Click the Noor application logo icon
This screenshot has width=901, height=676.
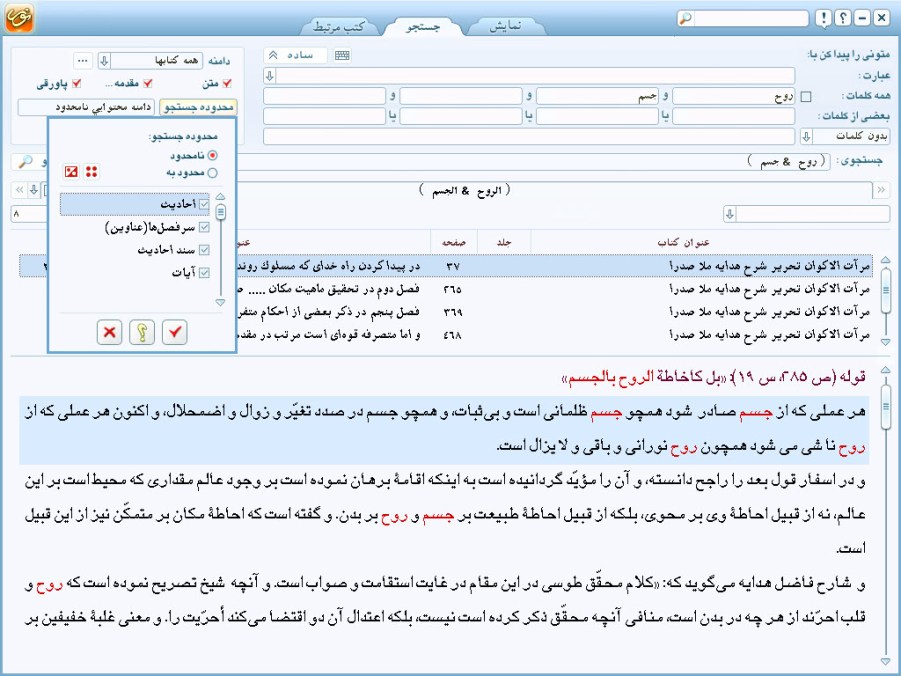point(19,17)
